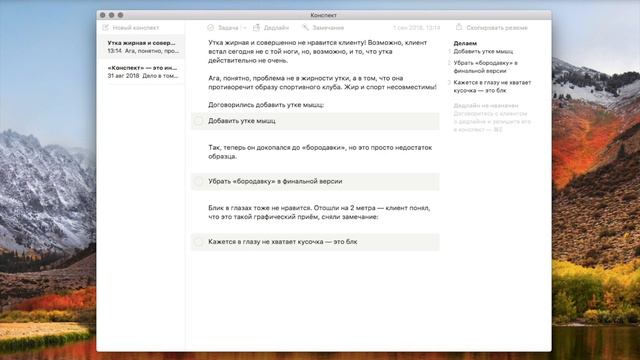Viewport: 640px width, 360px height.
Task: Open the note '«Конспект» — это ин…' in sidebar
Action: [x=141, y=71]
